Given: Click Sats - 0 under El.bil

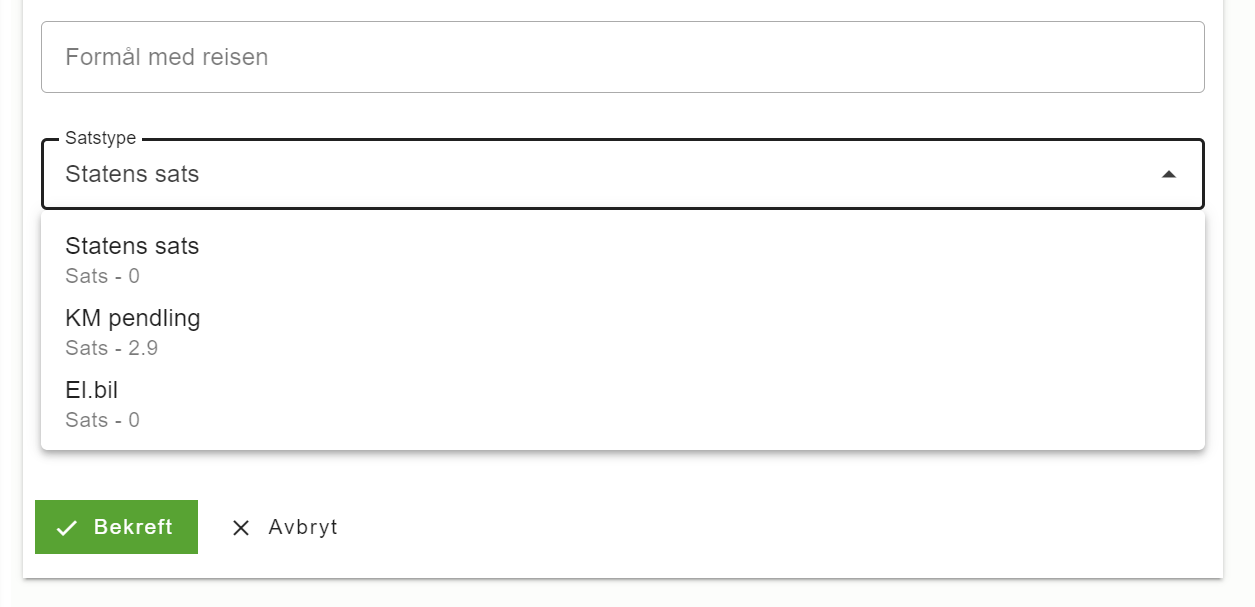Looking at the screenshot, I should pyautogui.click(x=103, y=420).
